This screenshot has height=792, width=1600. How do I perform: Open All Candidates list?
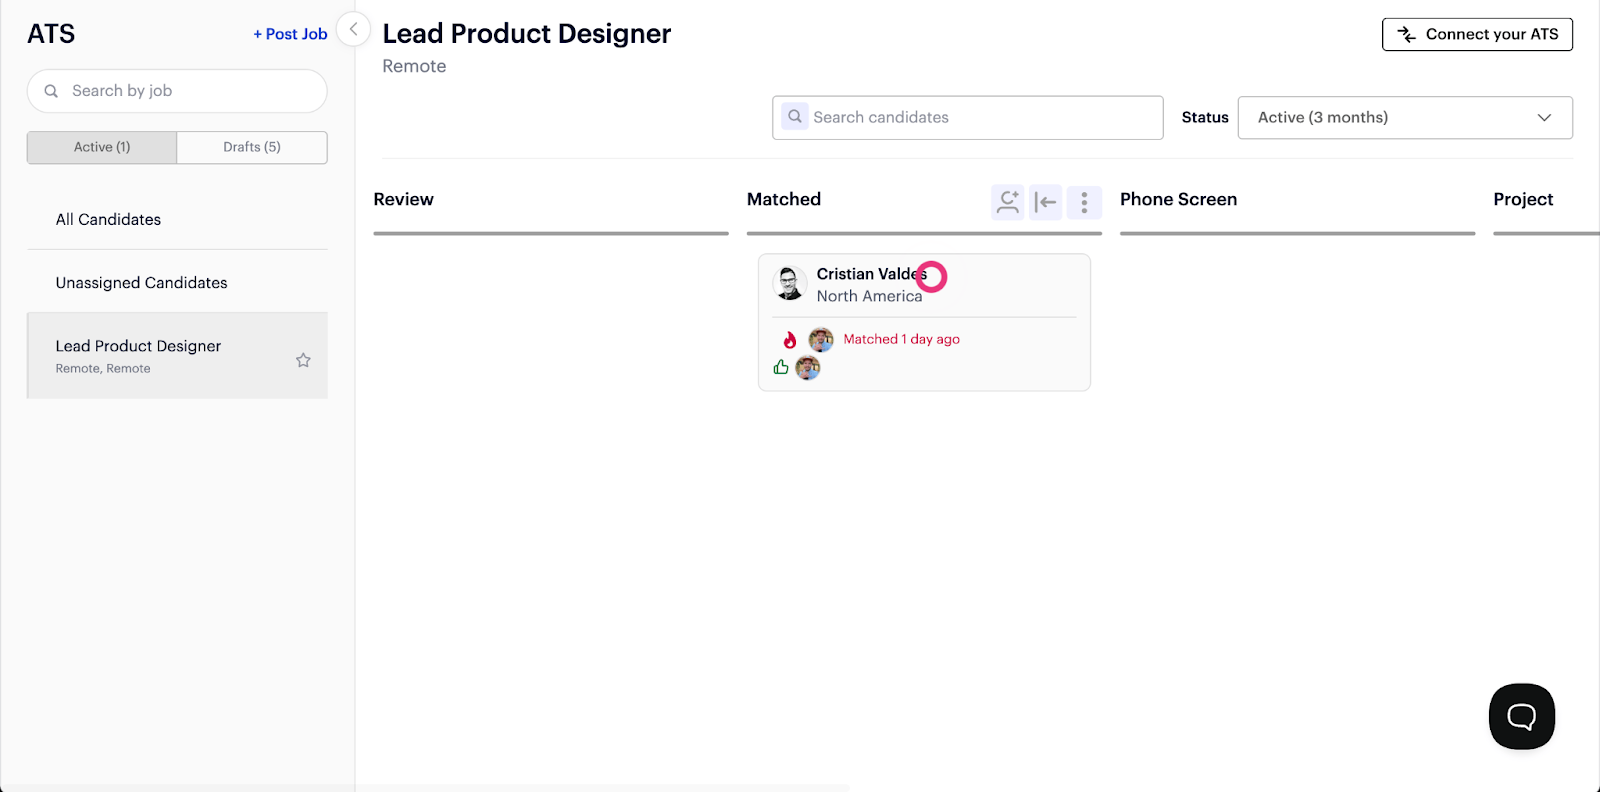[x=108, y=219]
